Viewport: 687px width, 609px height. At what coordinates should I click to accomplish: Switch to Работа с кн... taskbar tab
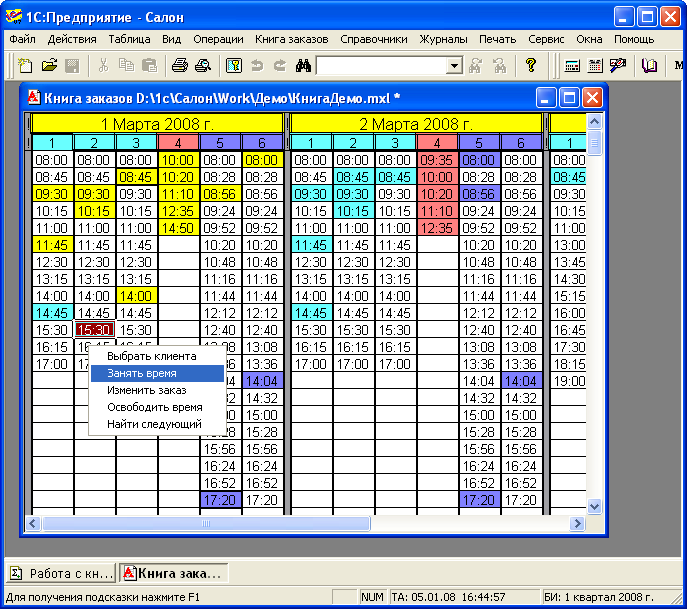coord(61,573)
